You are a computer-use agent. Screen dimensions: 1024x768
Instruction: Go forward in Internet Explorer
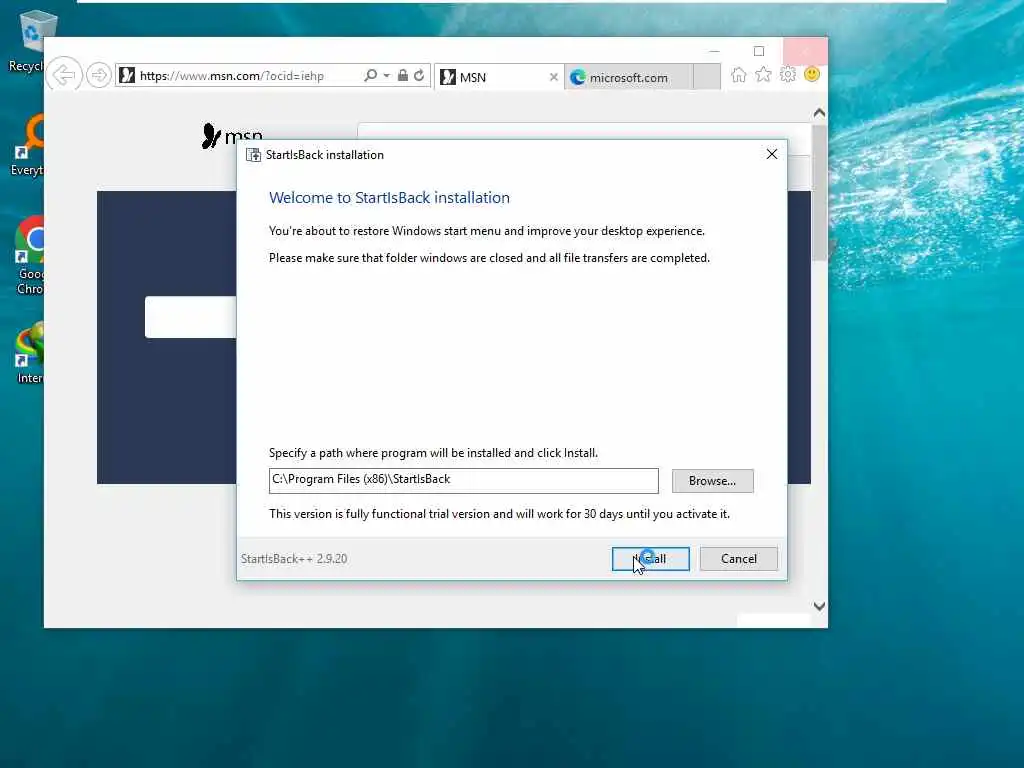(99, 76)
